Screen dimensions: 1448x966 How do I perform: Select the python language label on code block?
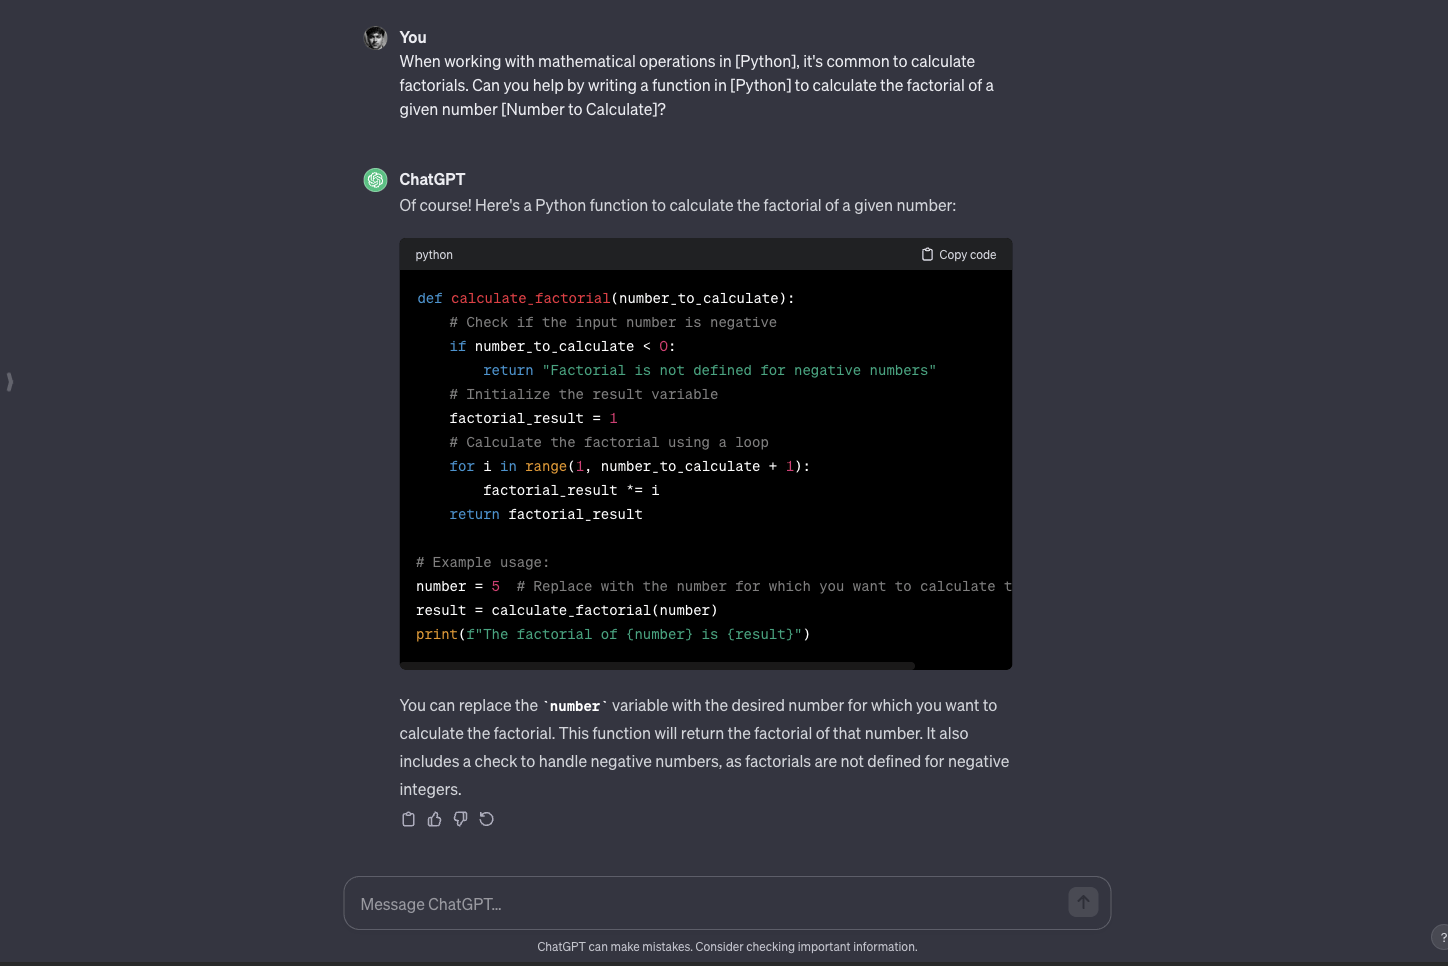[434, 255]
